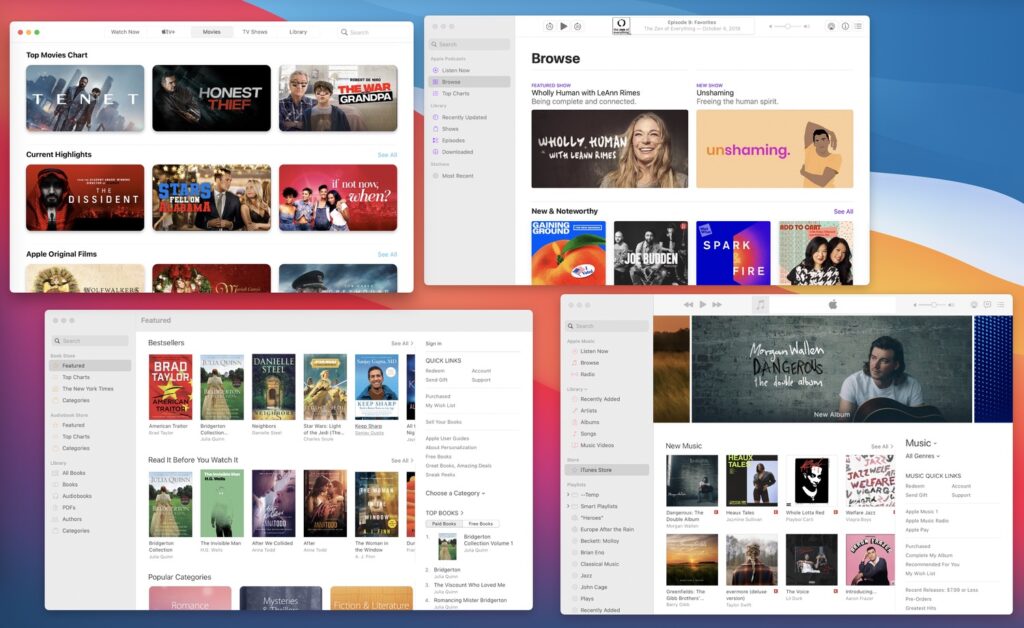The height and width of the screenshot is (628, 1024).
Task: See all Current Highlights movies
Action: pyautogui.click(x=387, y=155)
